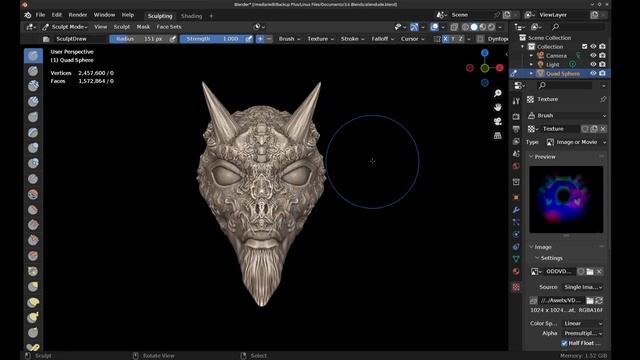
Task: Select the Inflate brush tool
Action: click(x=33, y=148)
